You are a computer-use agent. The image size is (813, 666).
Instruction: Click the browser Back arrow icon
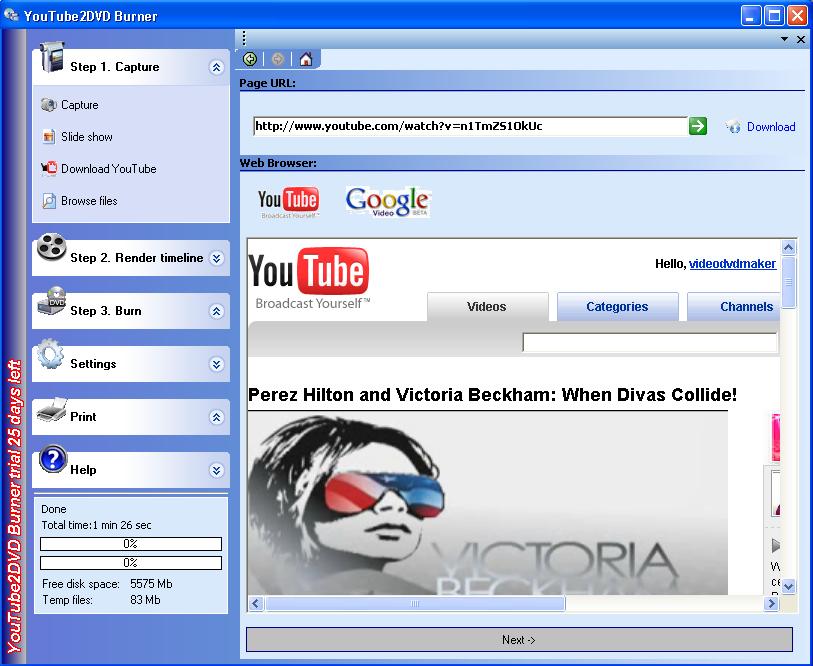click(x=250, y=59)
